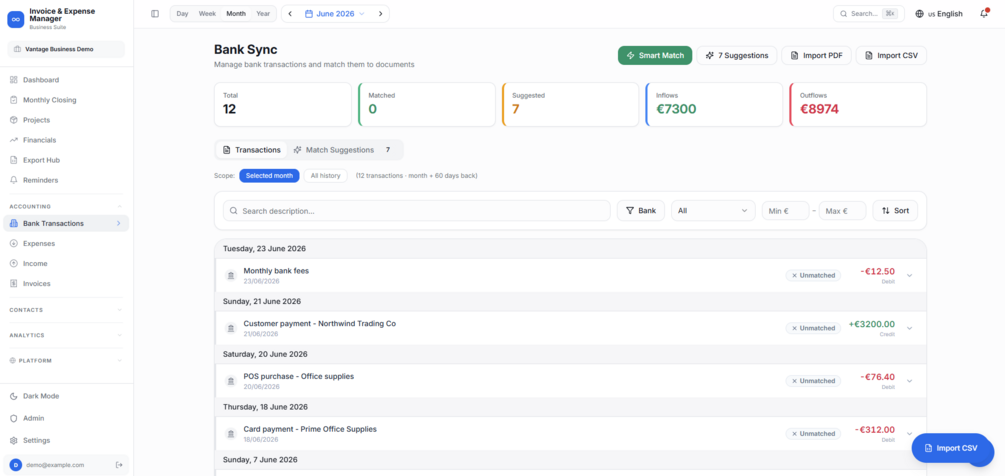Click the Min € amount field
The height and width of the screenshot is (476, 1005).
785,210
